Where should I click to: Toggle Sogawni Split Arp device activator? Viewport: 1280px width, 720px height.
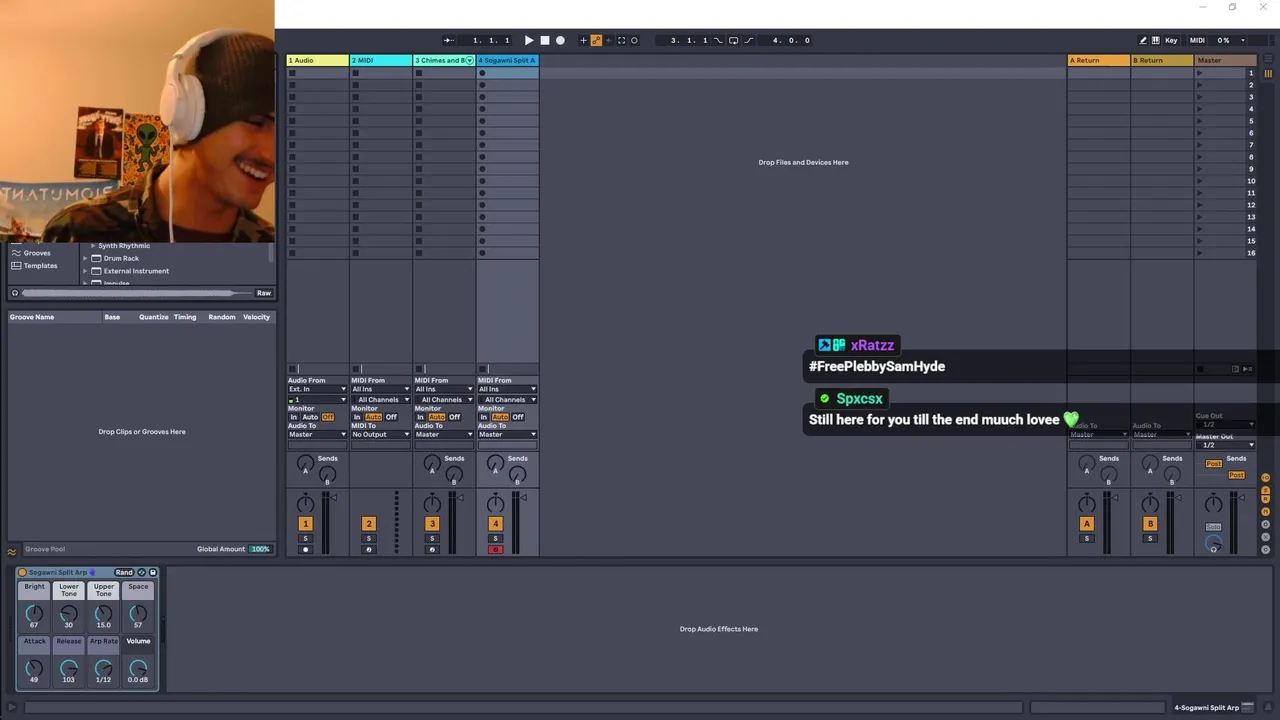(x=22, y=572)
